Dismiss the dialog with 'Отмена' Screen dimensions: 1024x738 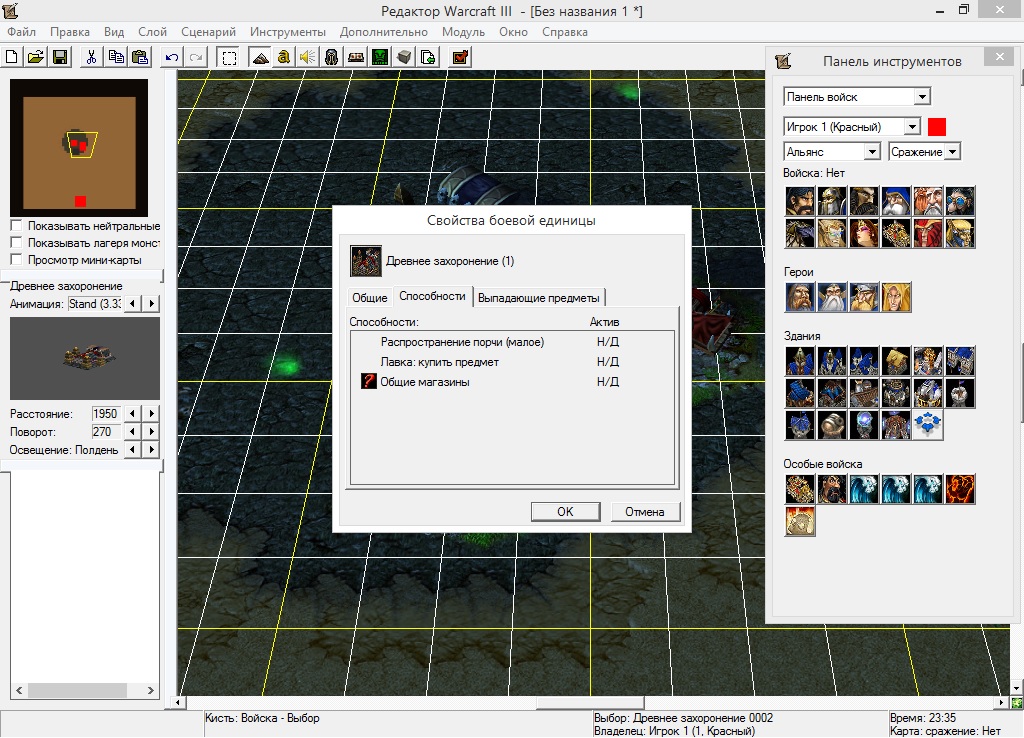point(645,512)
